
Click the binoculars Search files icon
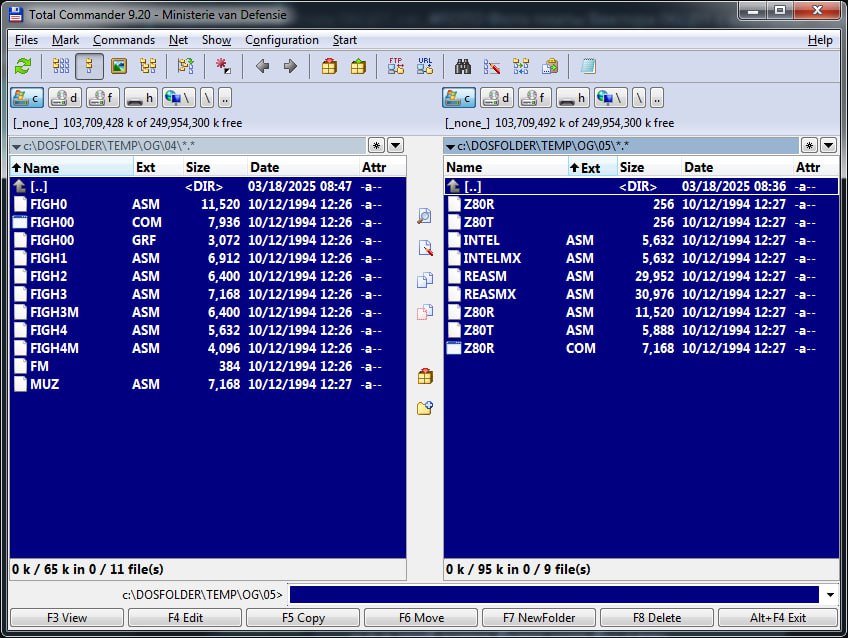tap(463, 67)
